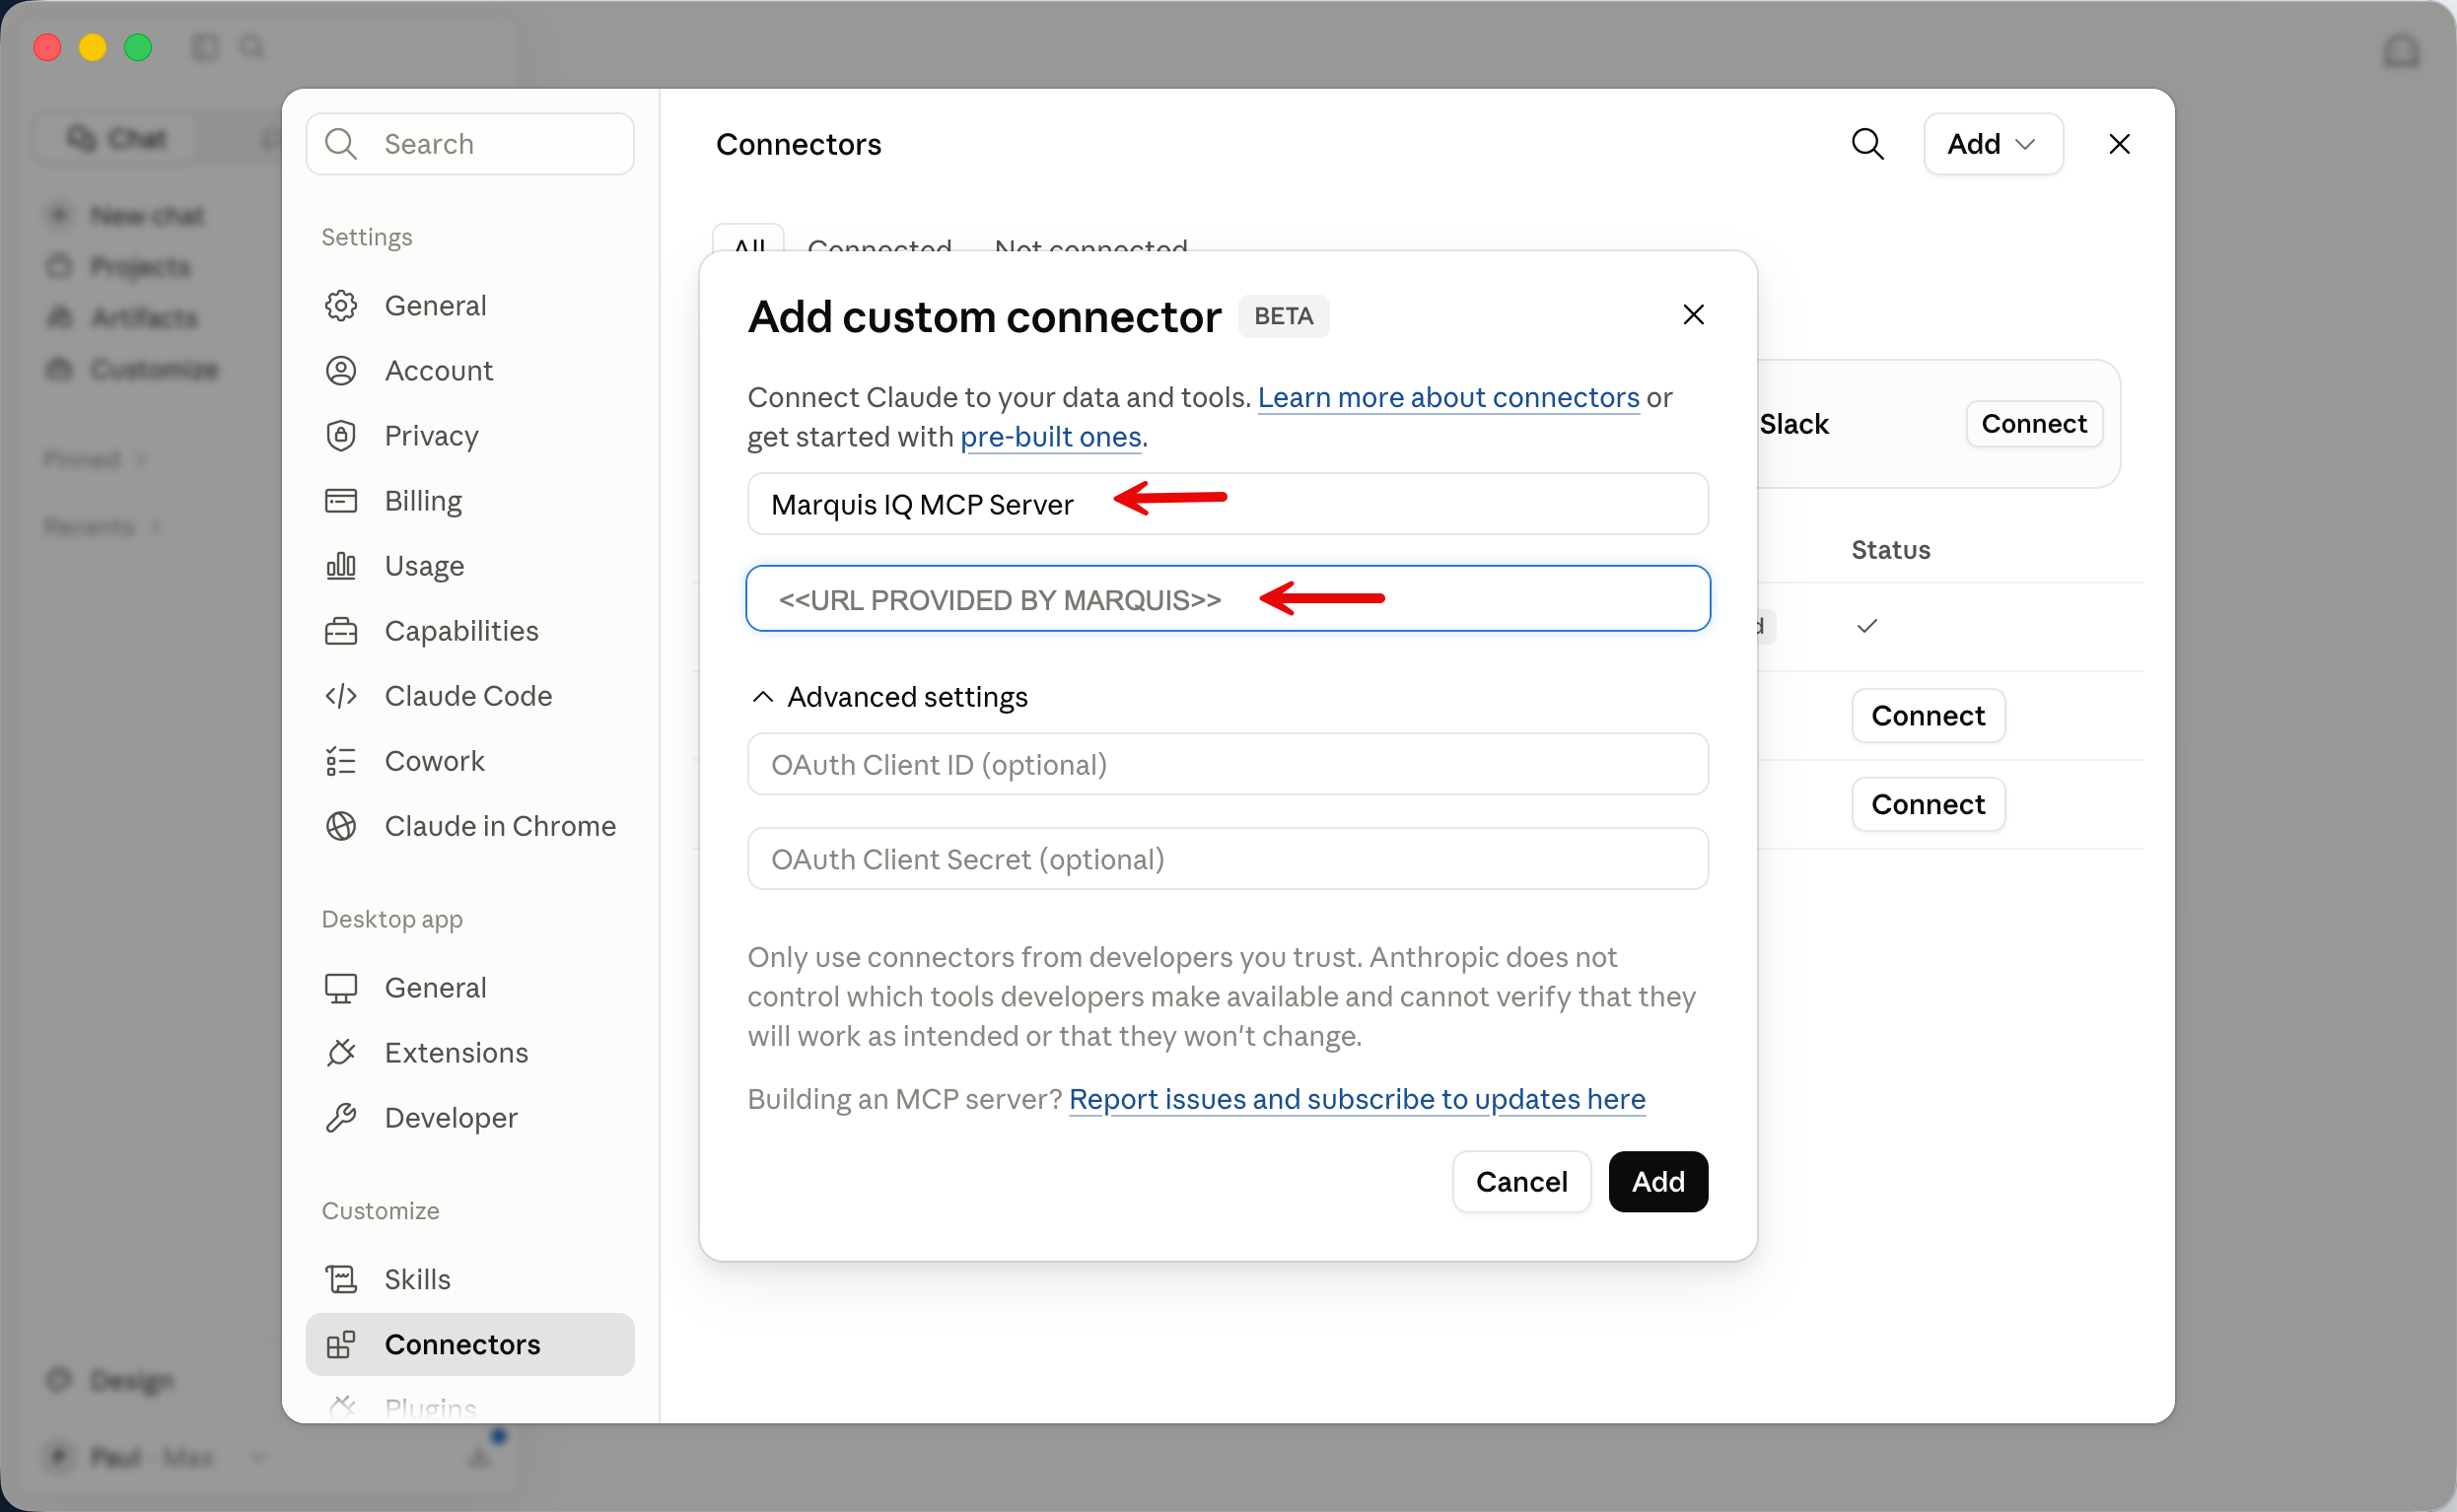Screen dimensions: 2457x1512
Task: Select the Account profile icon
Action: point(341,371)
